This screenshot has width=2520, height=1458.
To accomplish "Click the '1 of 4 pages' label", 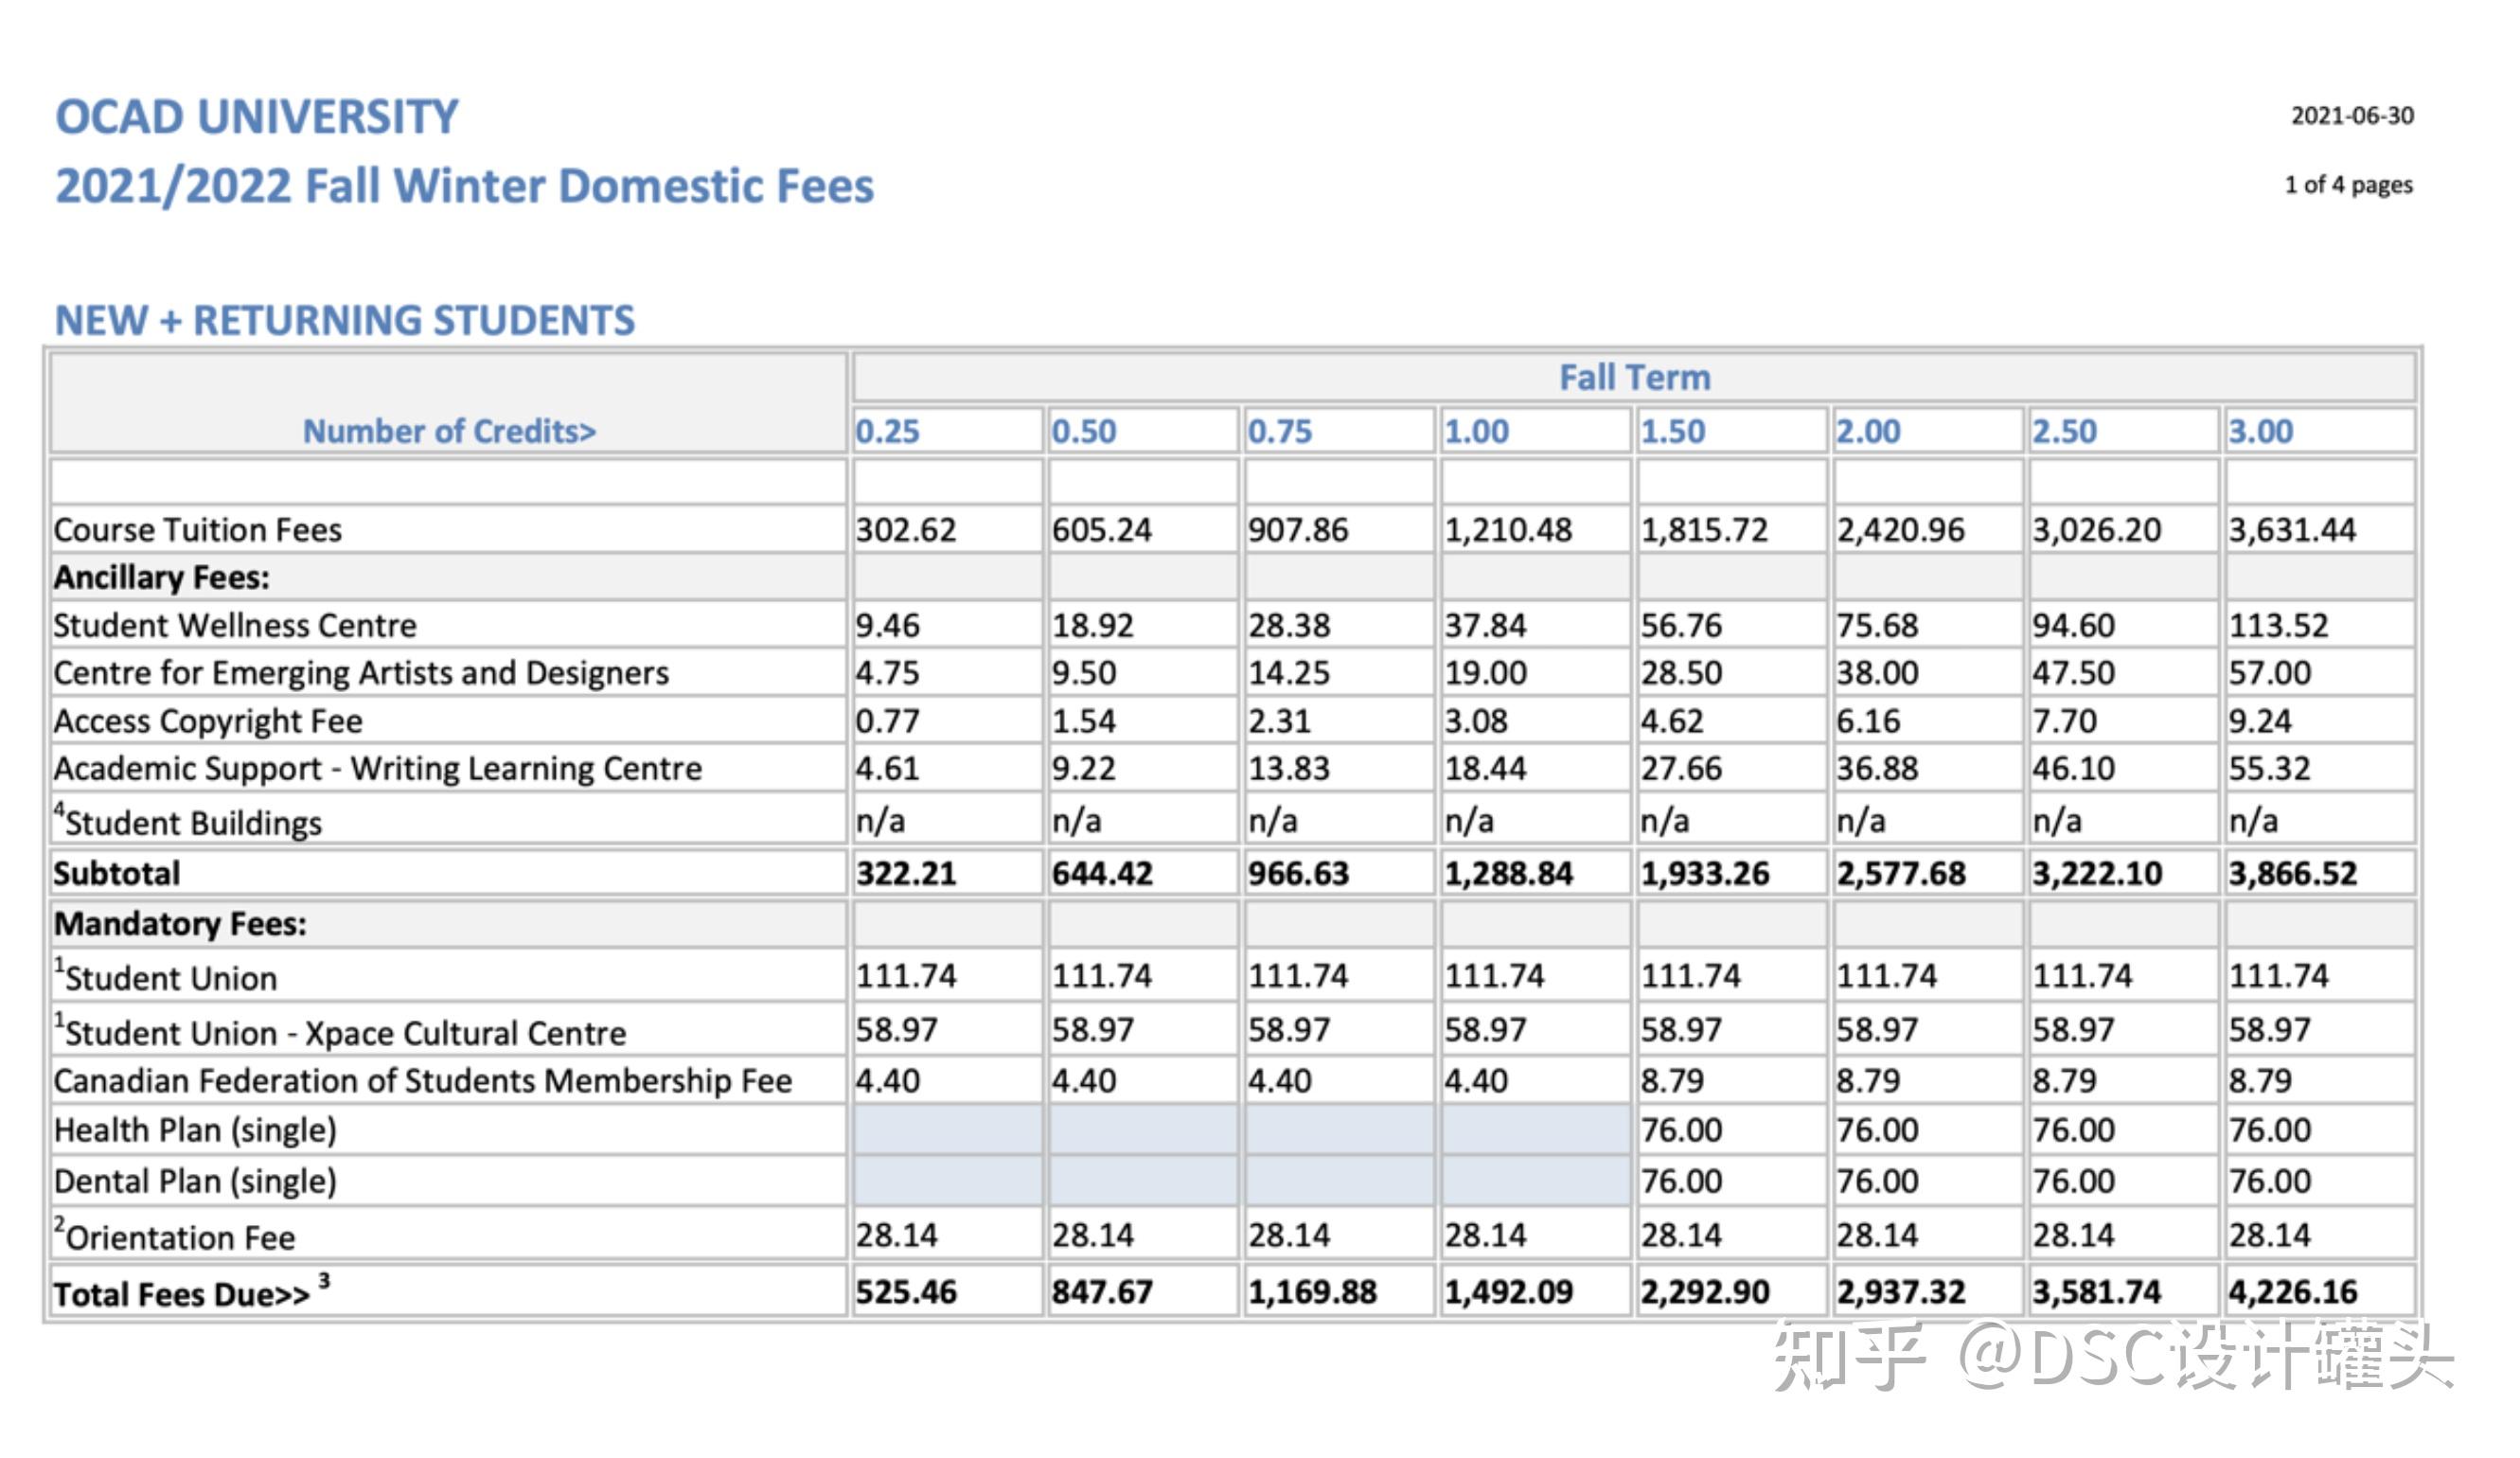I will pyautogui.click(x=2347, y=185).
